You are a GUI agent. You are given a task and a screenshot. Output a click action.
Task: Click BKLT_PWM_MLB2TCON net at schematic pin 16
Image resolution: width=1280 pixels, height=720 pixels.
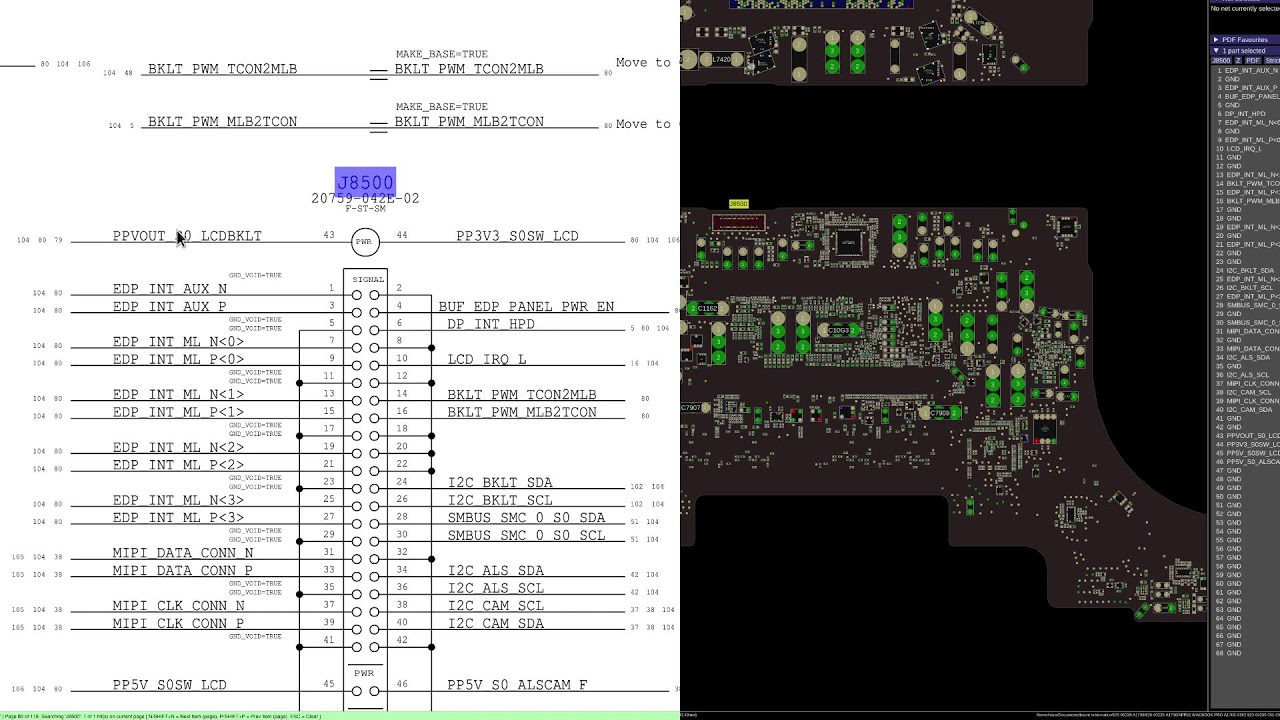(521, 412)
